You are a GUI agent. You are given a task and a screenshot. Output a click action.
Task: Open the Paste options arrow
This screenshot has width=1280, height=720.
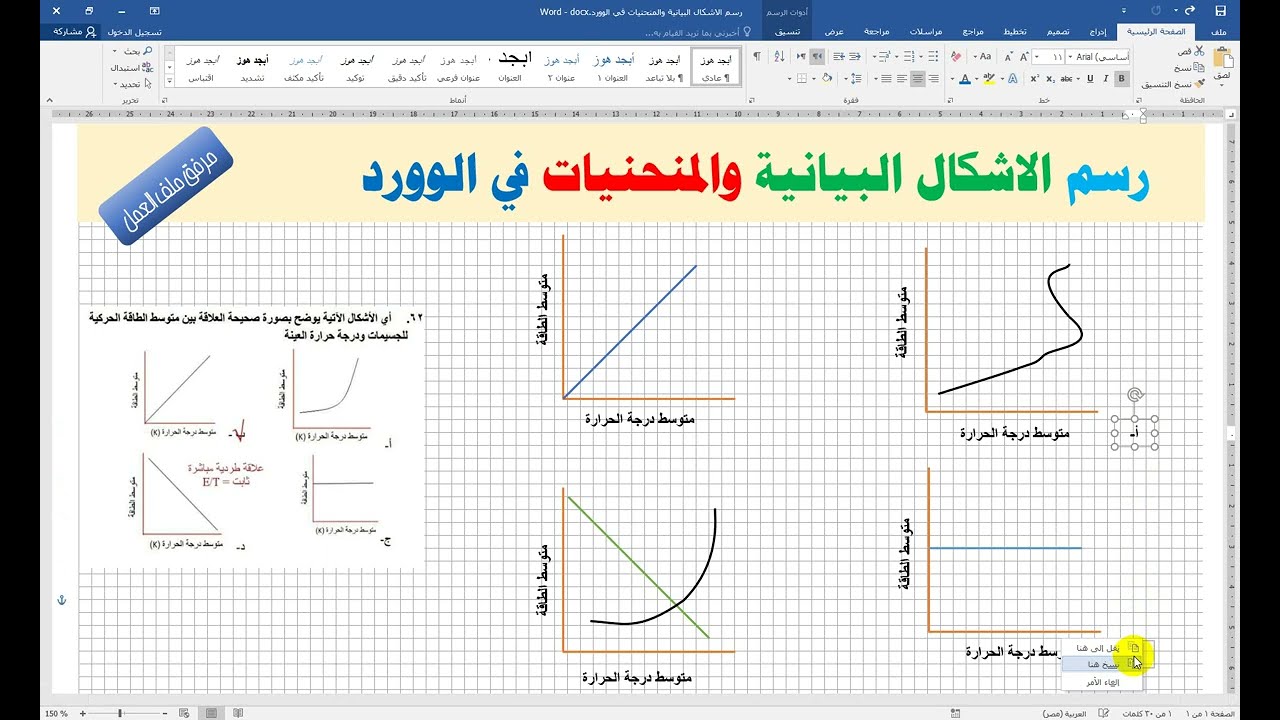(1222, 85)
